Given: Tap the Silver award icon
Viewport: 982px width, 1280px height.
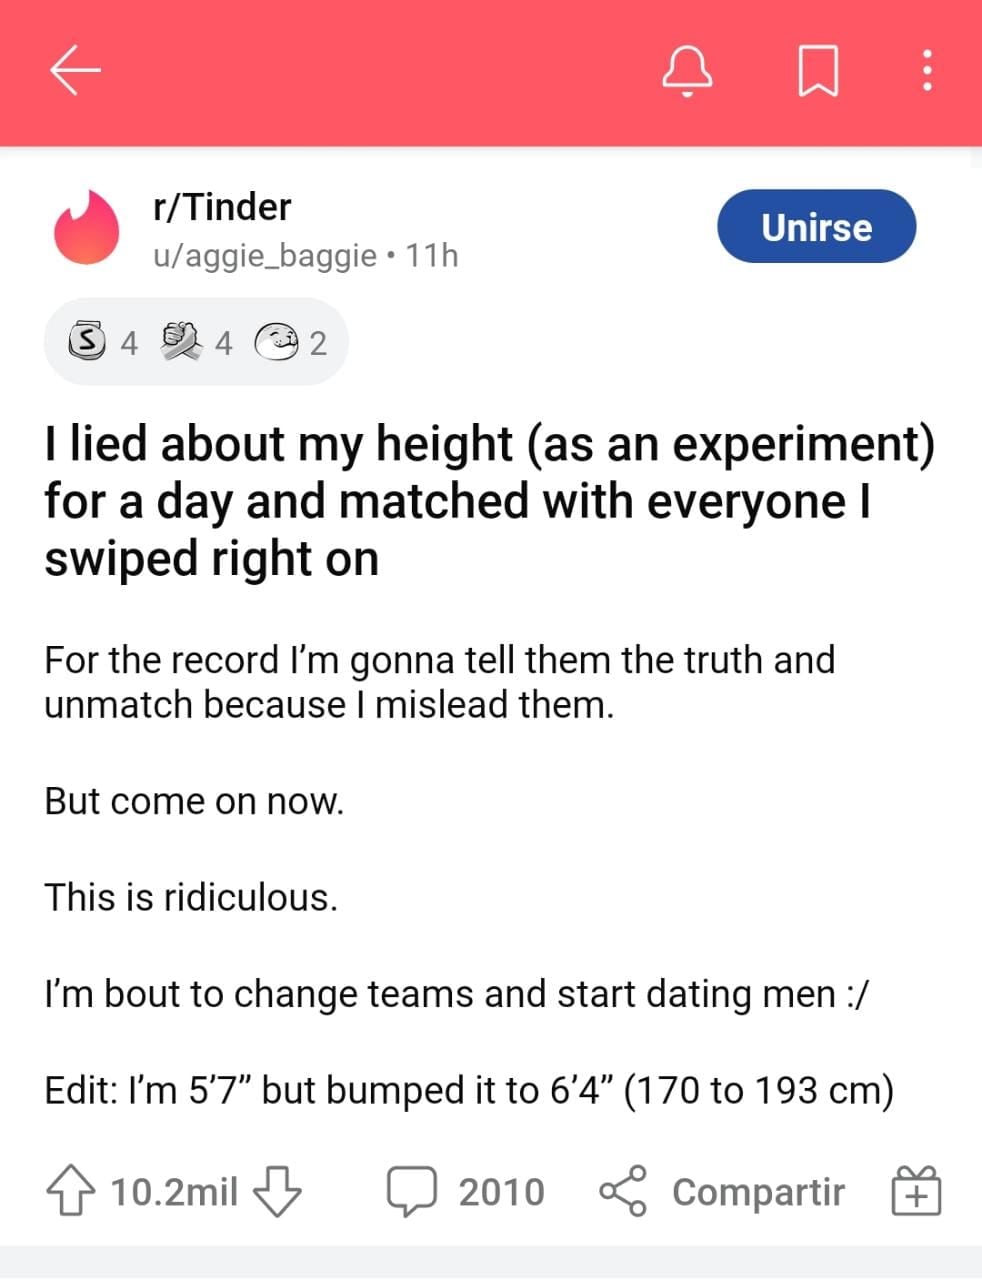Looking at the screenshot, I should 88,342.
